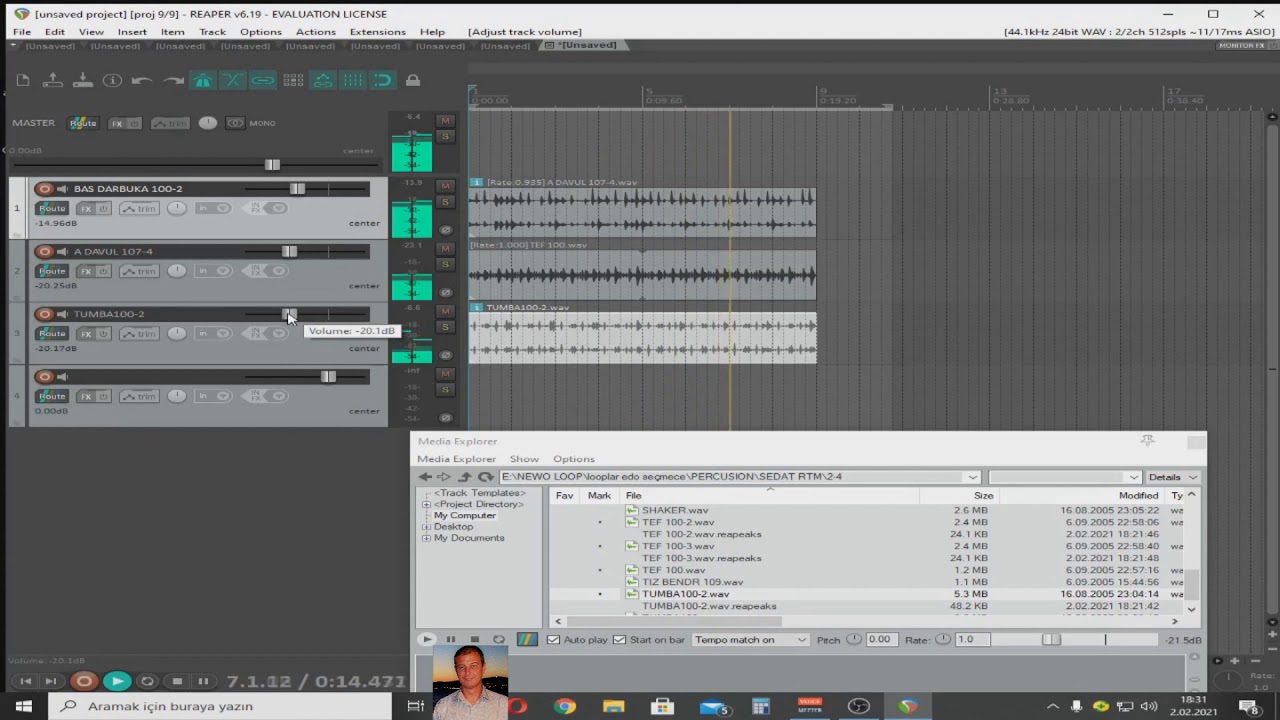Click the Fav column header
This screenshot has width=1280, height=720.
click(x=565, y=496)
